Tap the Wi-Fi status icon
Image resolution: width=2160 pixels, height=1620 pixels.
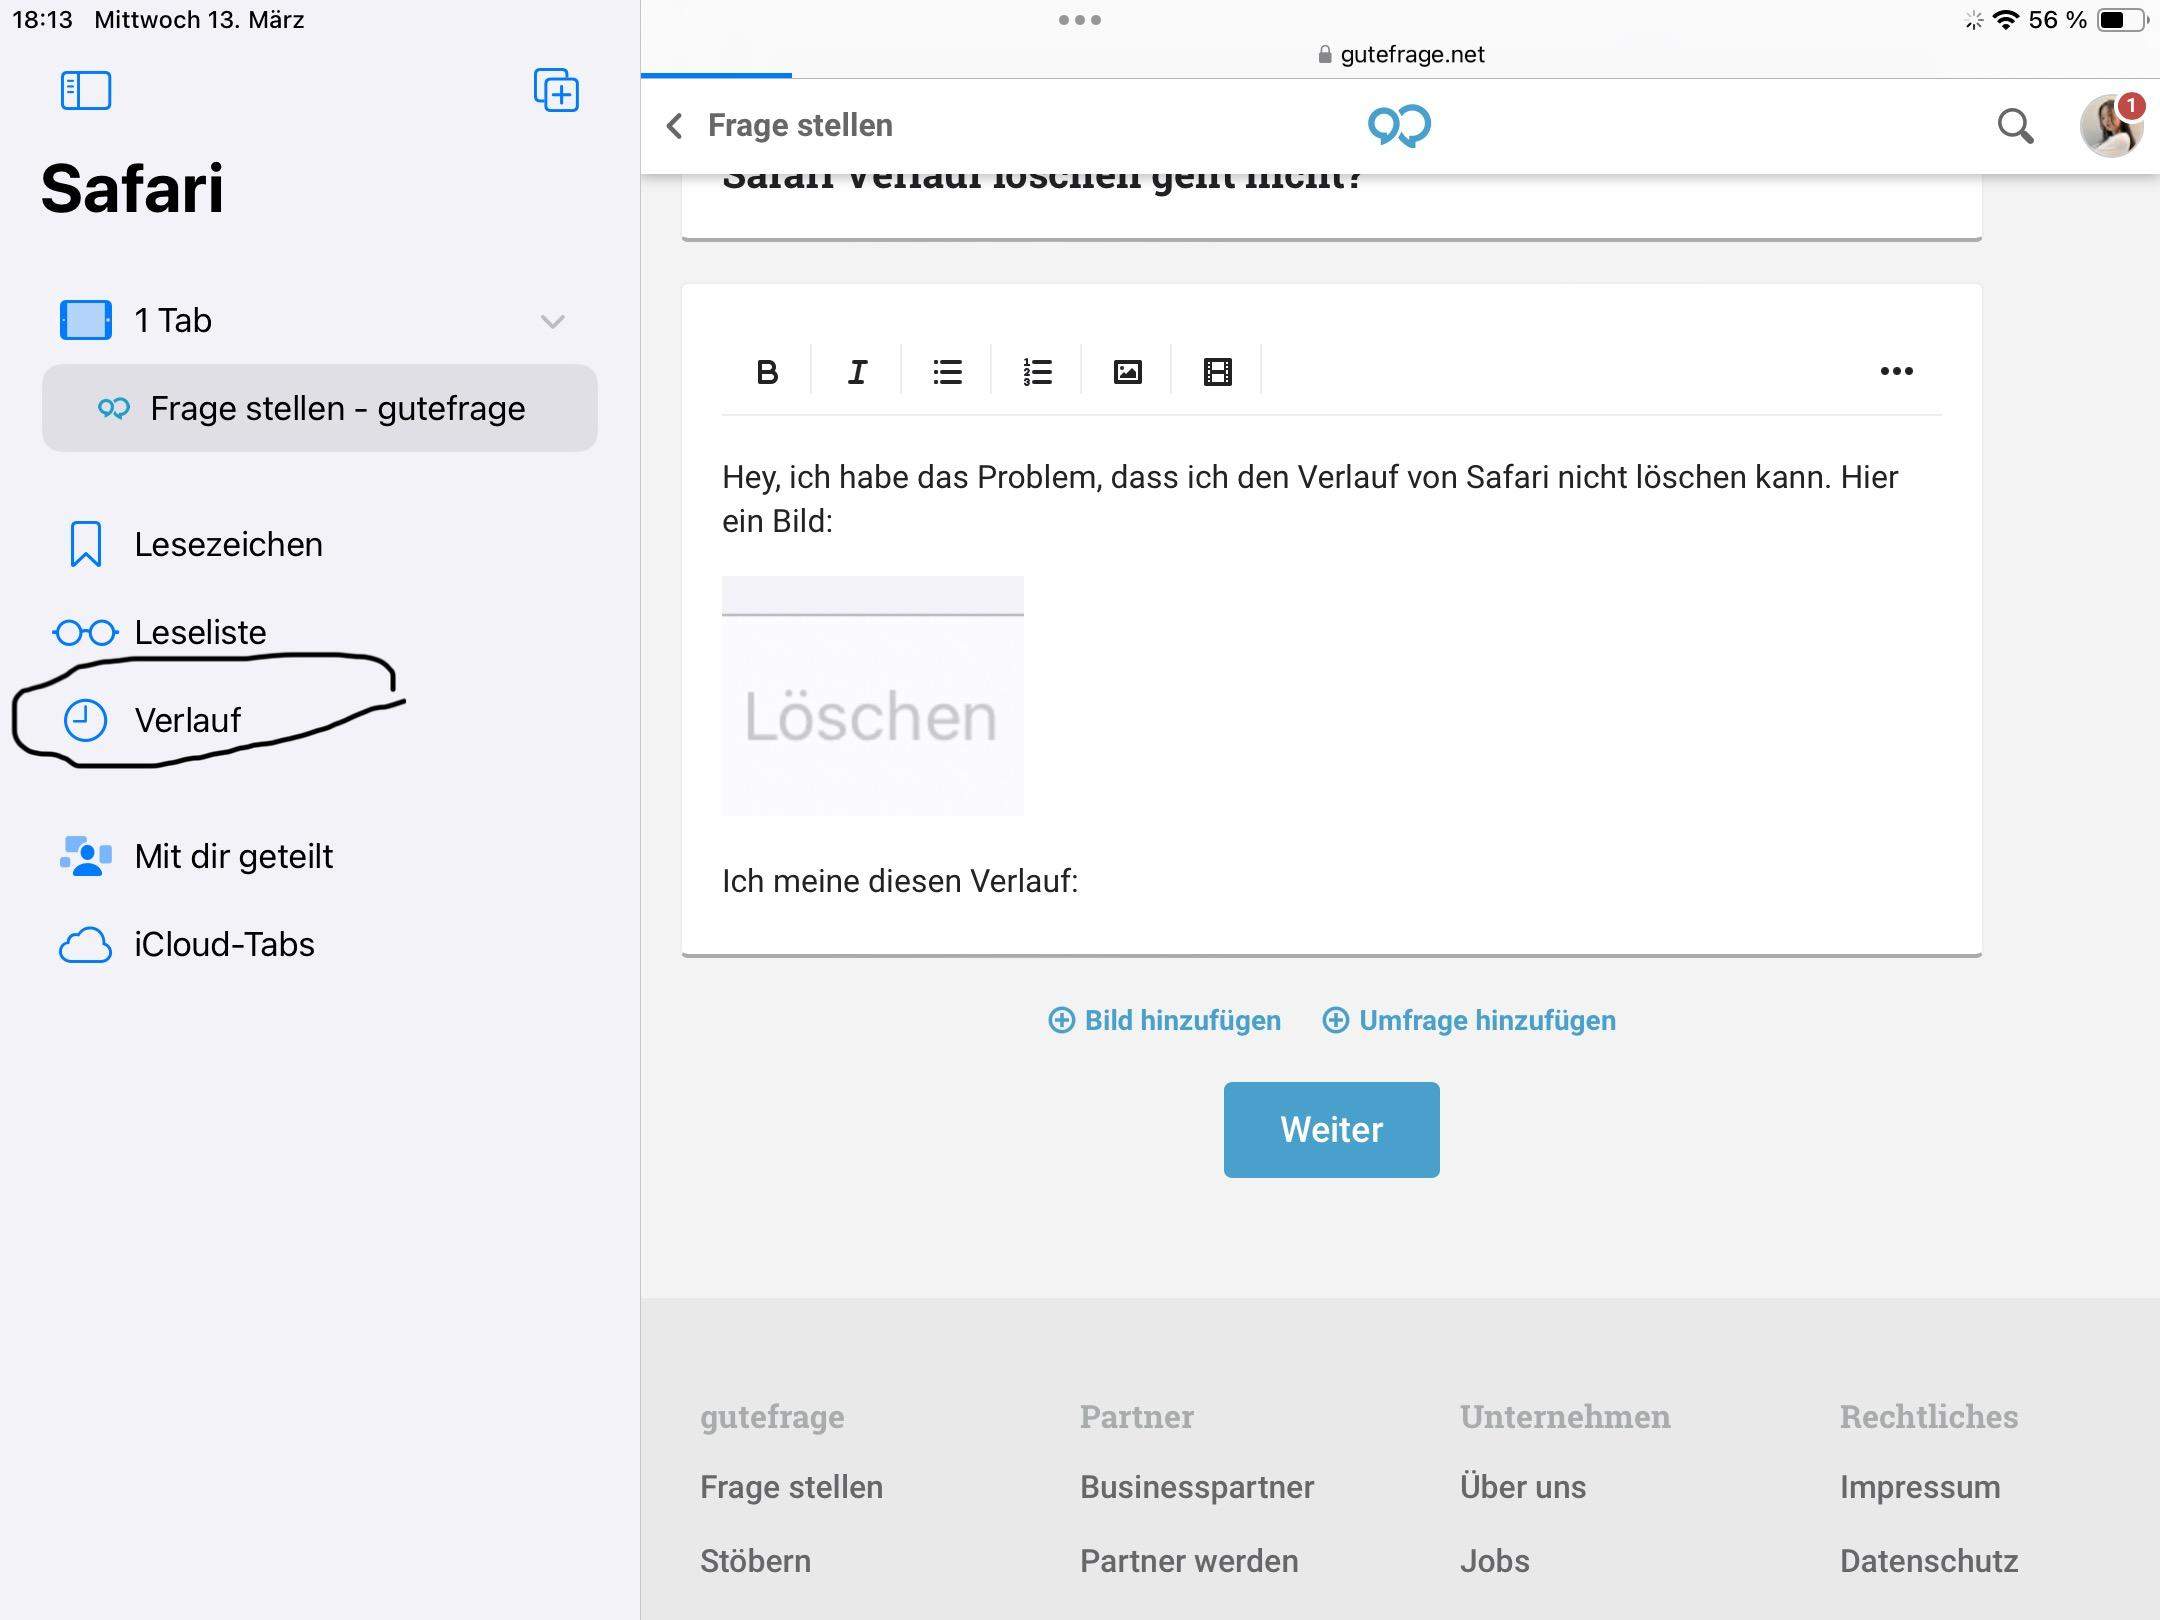(x=2006, y=20)
